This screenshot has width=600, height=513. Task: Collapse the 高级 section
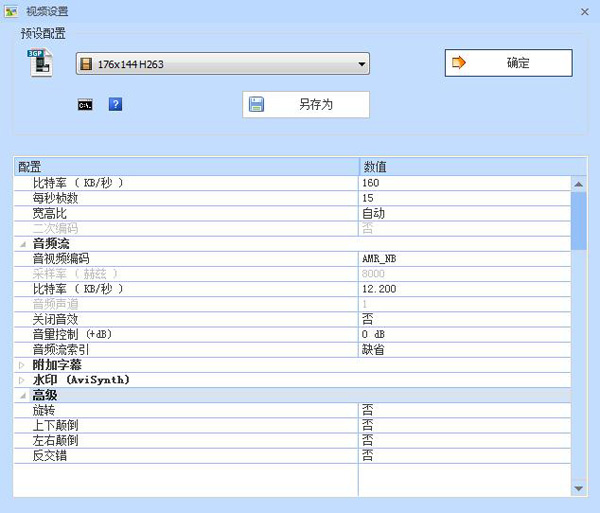click(x=23, y=395)
